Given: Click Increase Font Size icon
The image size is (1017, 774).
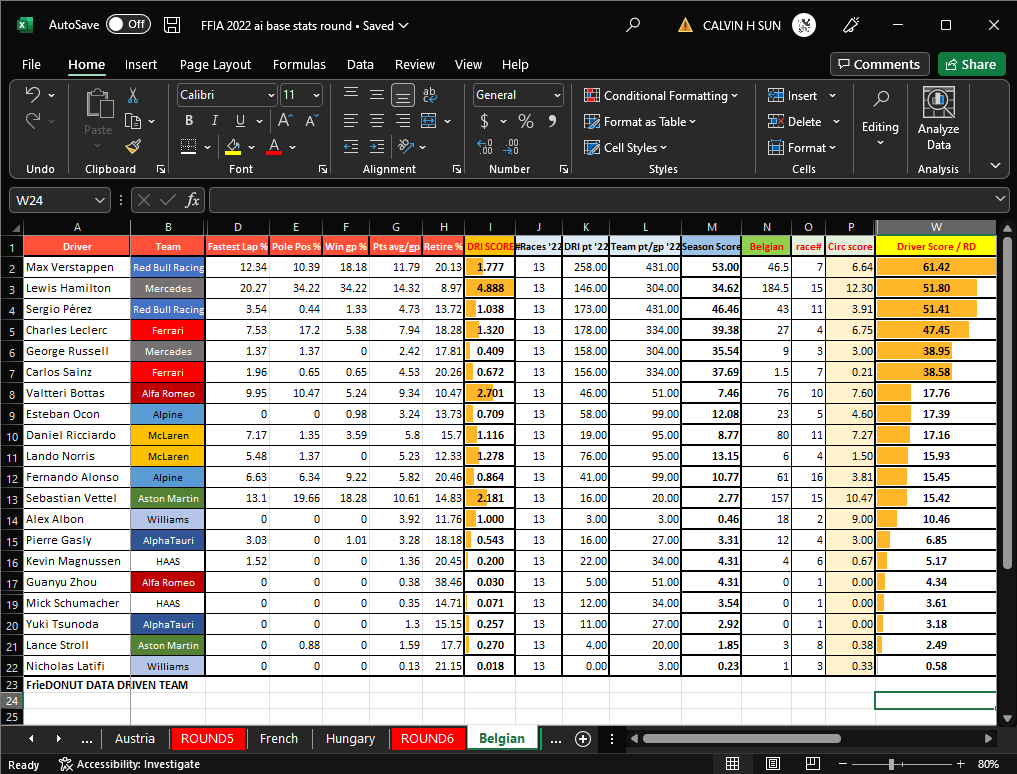Looking at the screenshot, I should [285, 121].
